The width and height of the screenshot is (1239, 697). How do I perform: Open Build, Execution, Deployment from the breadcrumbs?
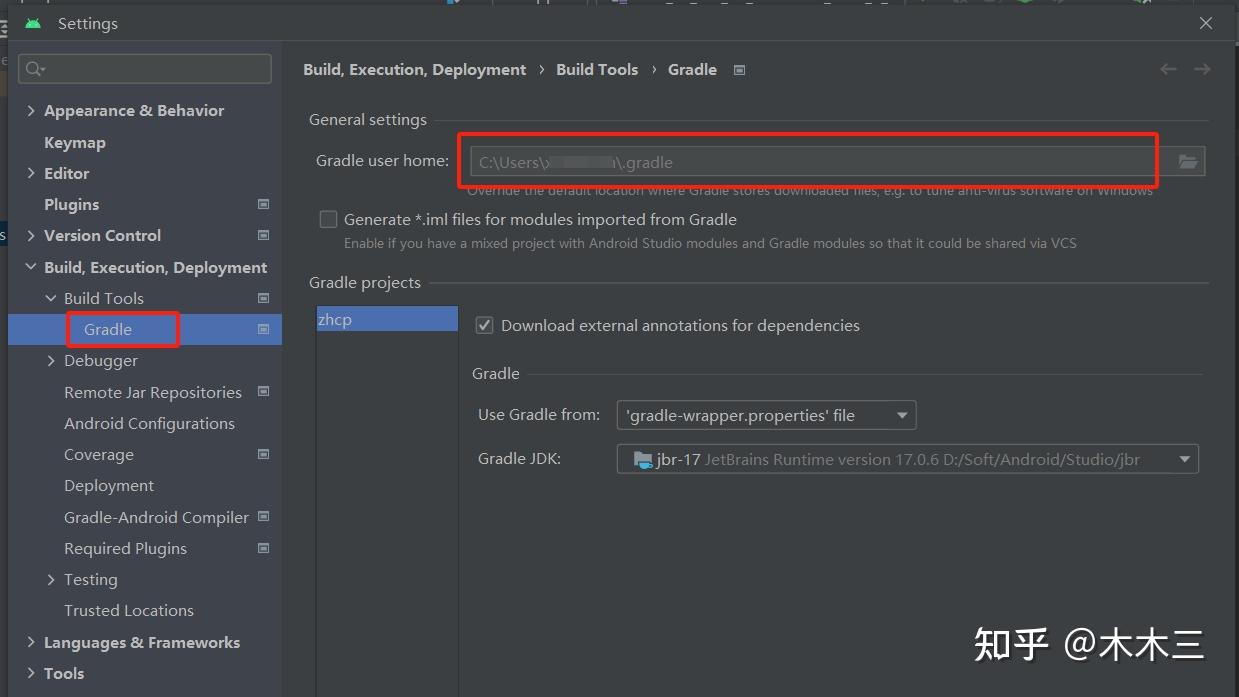pos(414,69)
